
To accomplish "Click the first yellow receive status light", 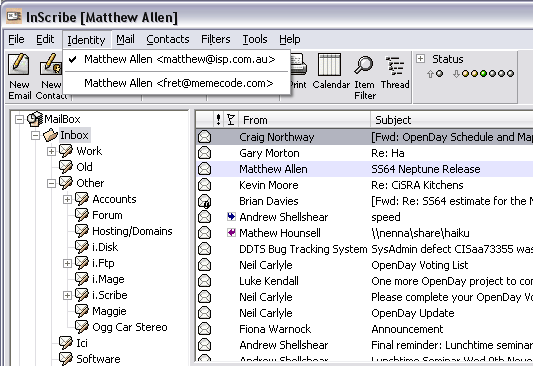I will pyautogui.click(x=465, y=73).
